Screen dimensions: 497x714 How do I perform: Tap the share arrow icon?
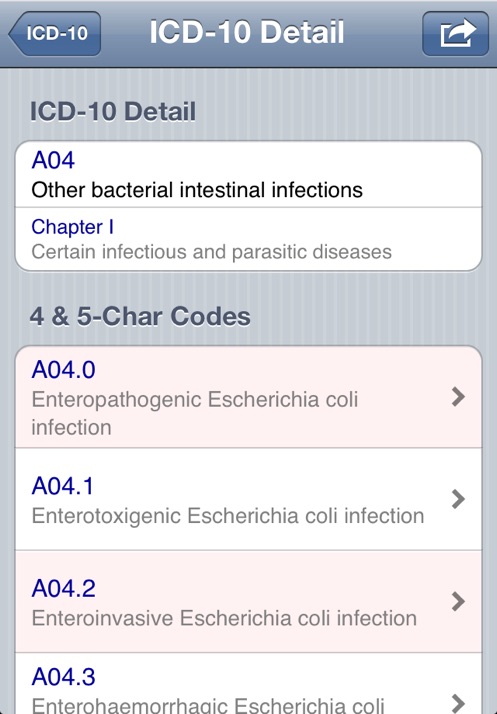point(455,33)
